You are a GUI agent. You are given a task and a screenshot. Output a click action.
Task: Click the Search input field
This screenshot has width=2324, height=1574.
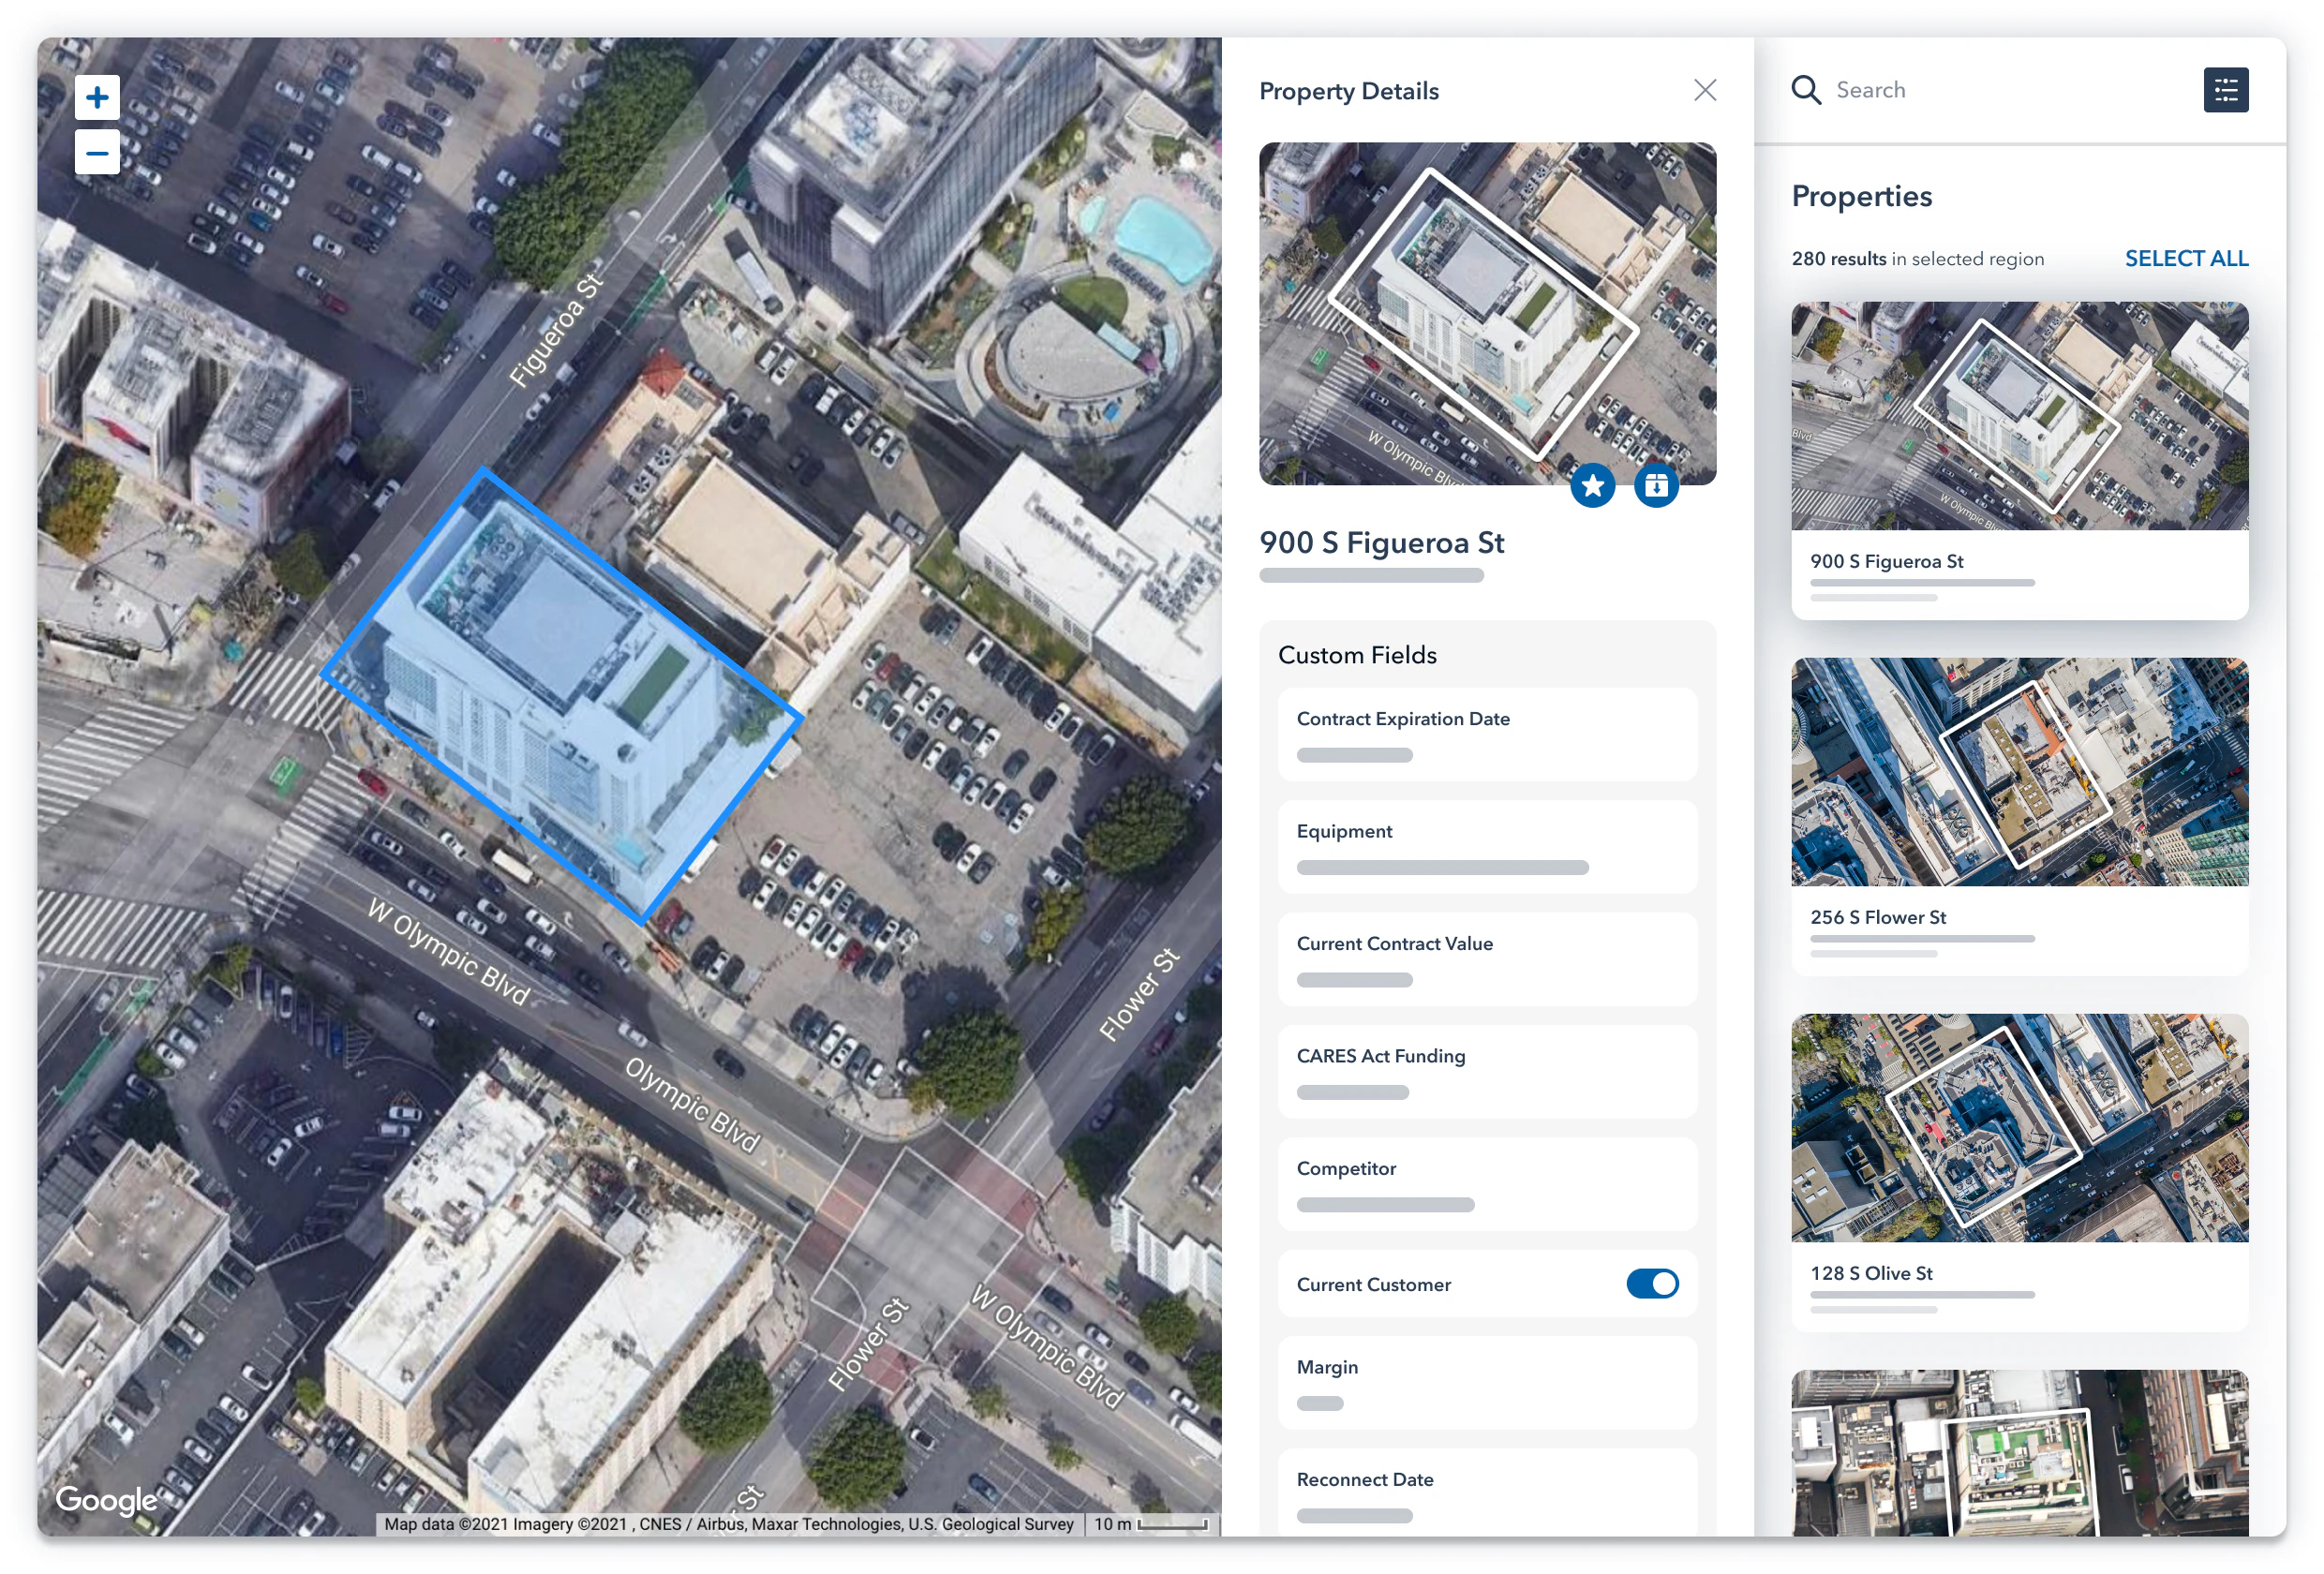coord(1950,89)
